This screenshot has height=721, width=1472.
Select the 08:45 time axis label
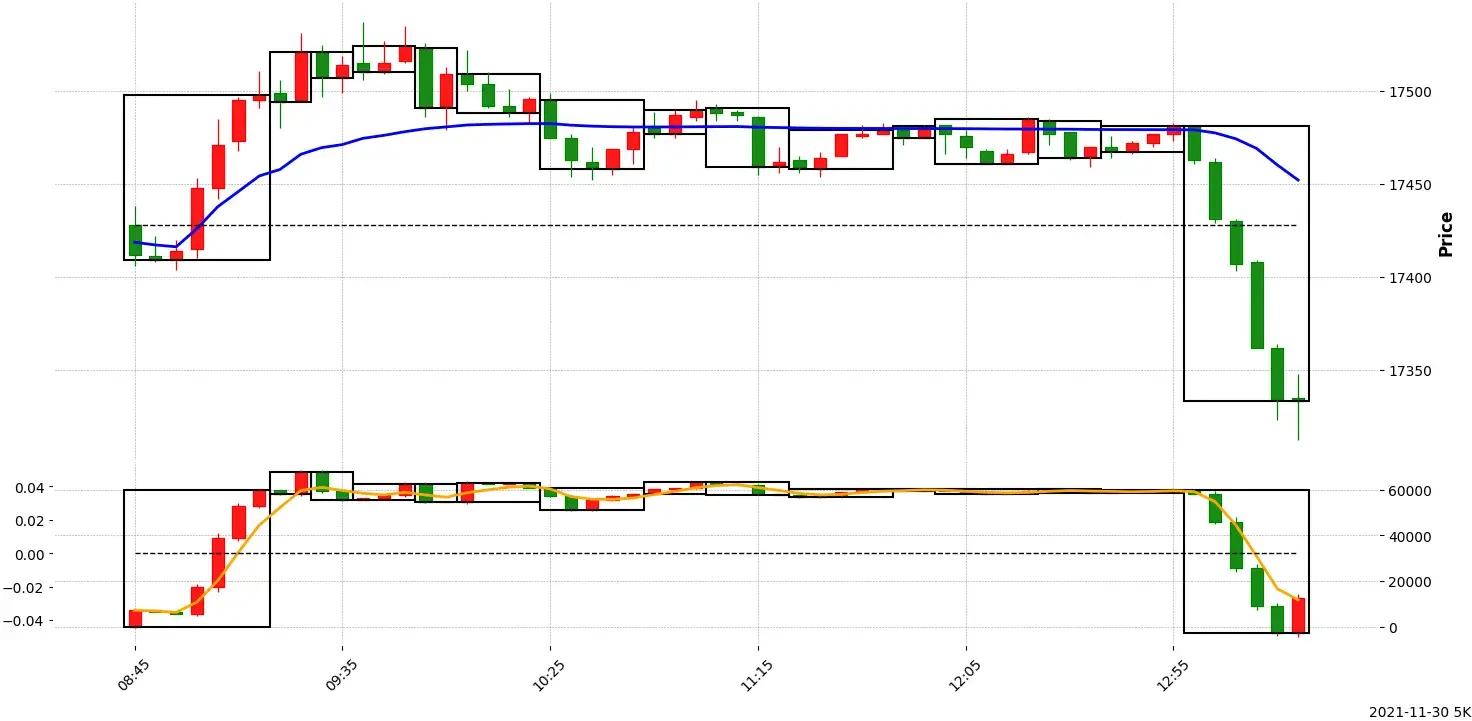136,675
